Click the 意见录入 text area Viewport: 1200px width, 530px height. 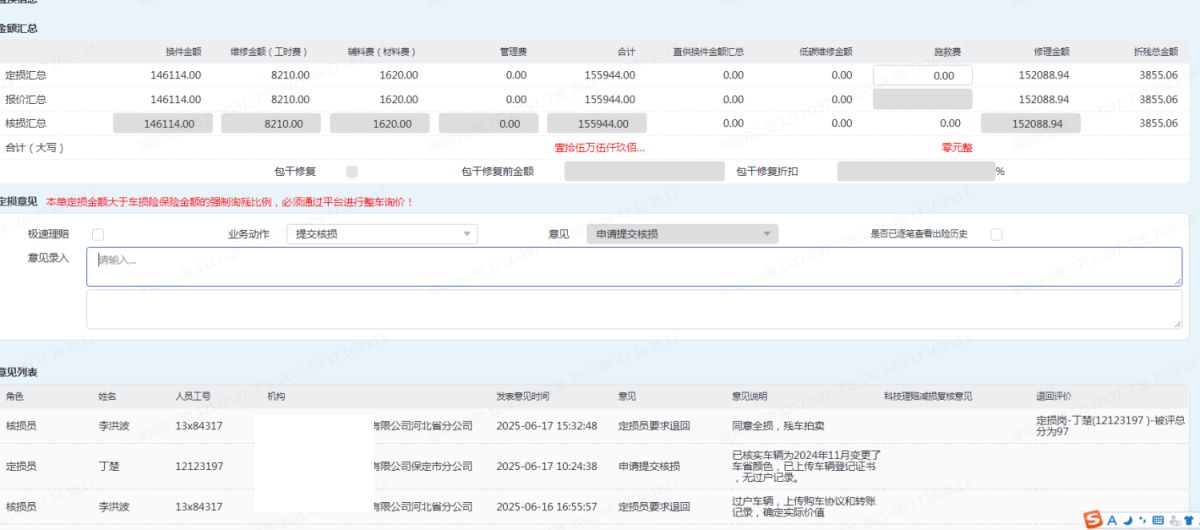(634, 267)
